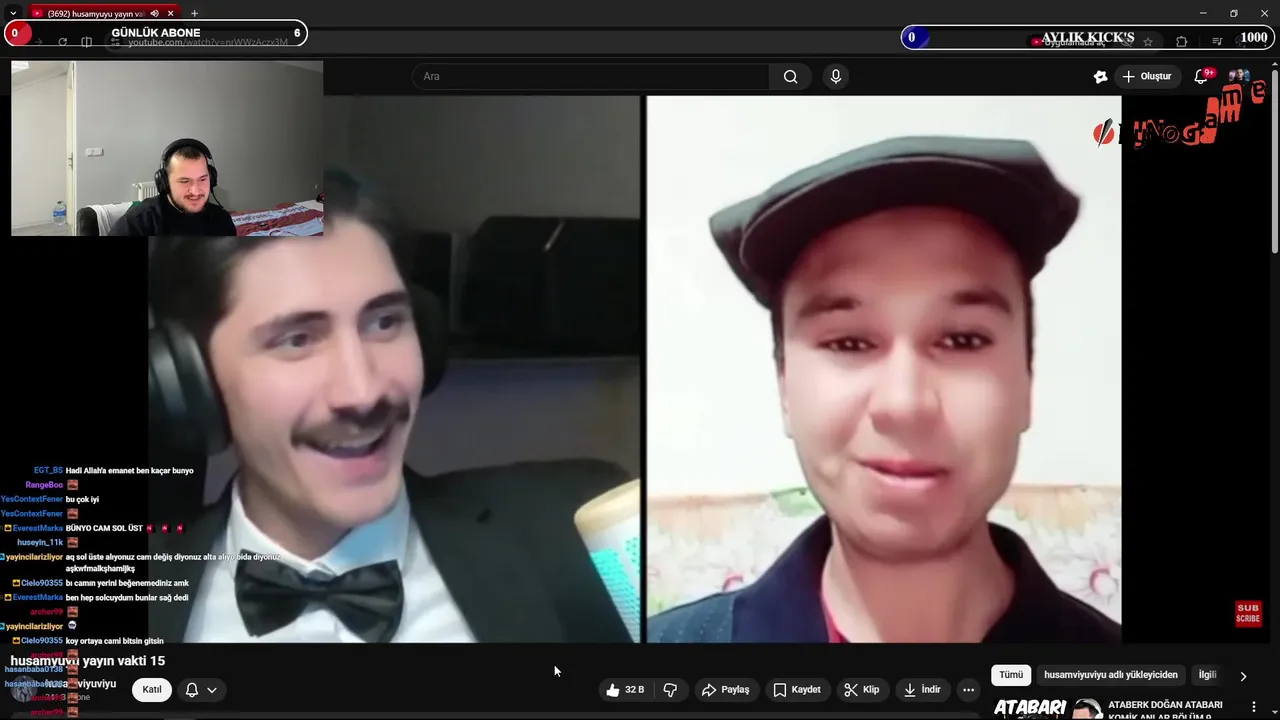Reload the page with the refresh icon
The width and height of the screenshot is (1280, 720).
(x=62, y=42)
